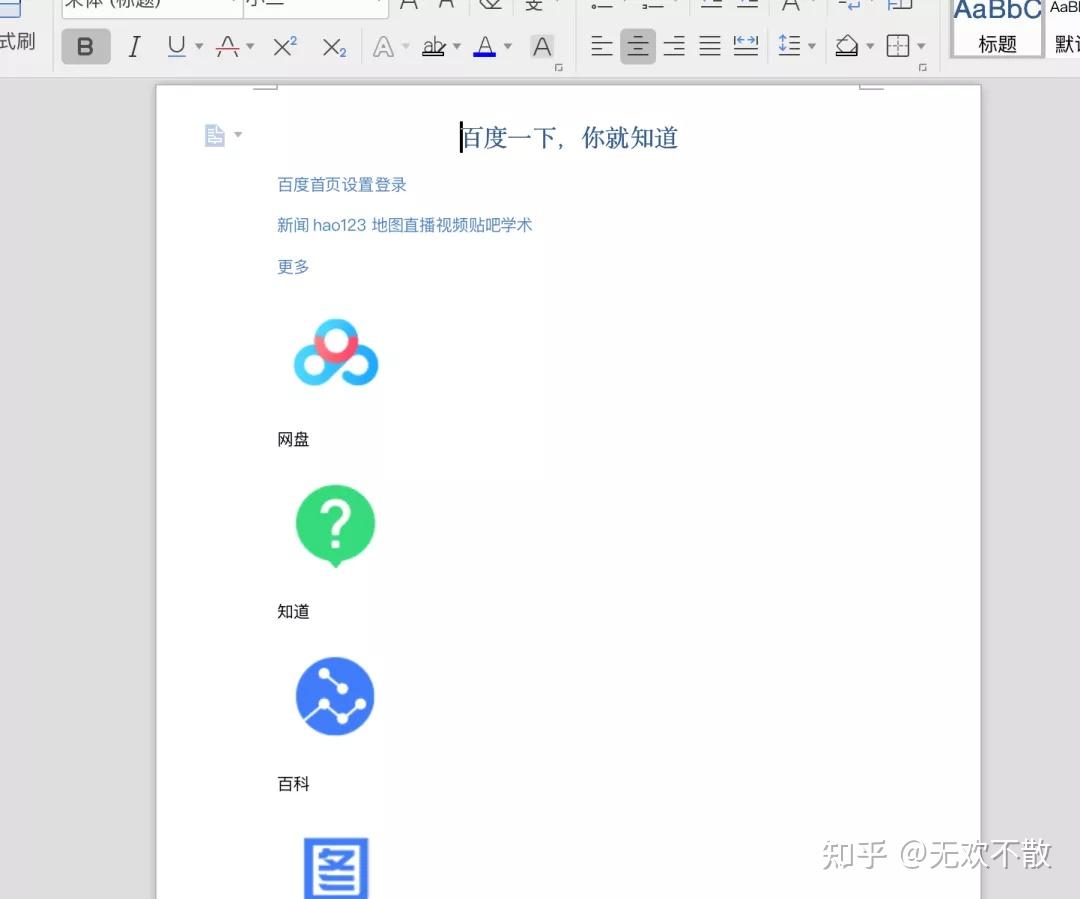Click the distributed alignment icon
The image size is (1080, 899).
coord(746,46)
